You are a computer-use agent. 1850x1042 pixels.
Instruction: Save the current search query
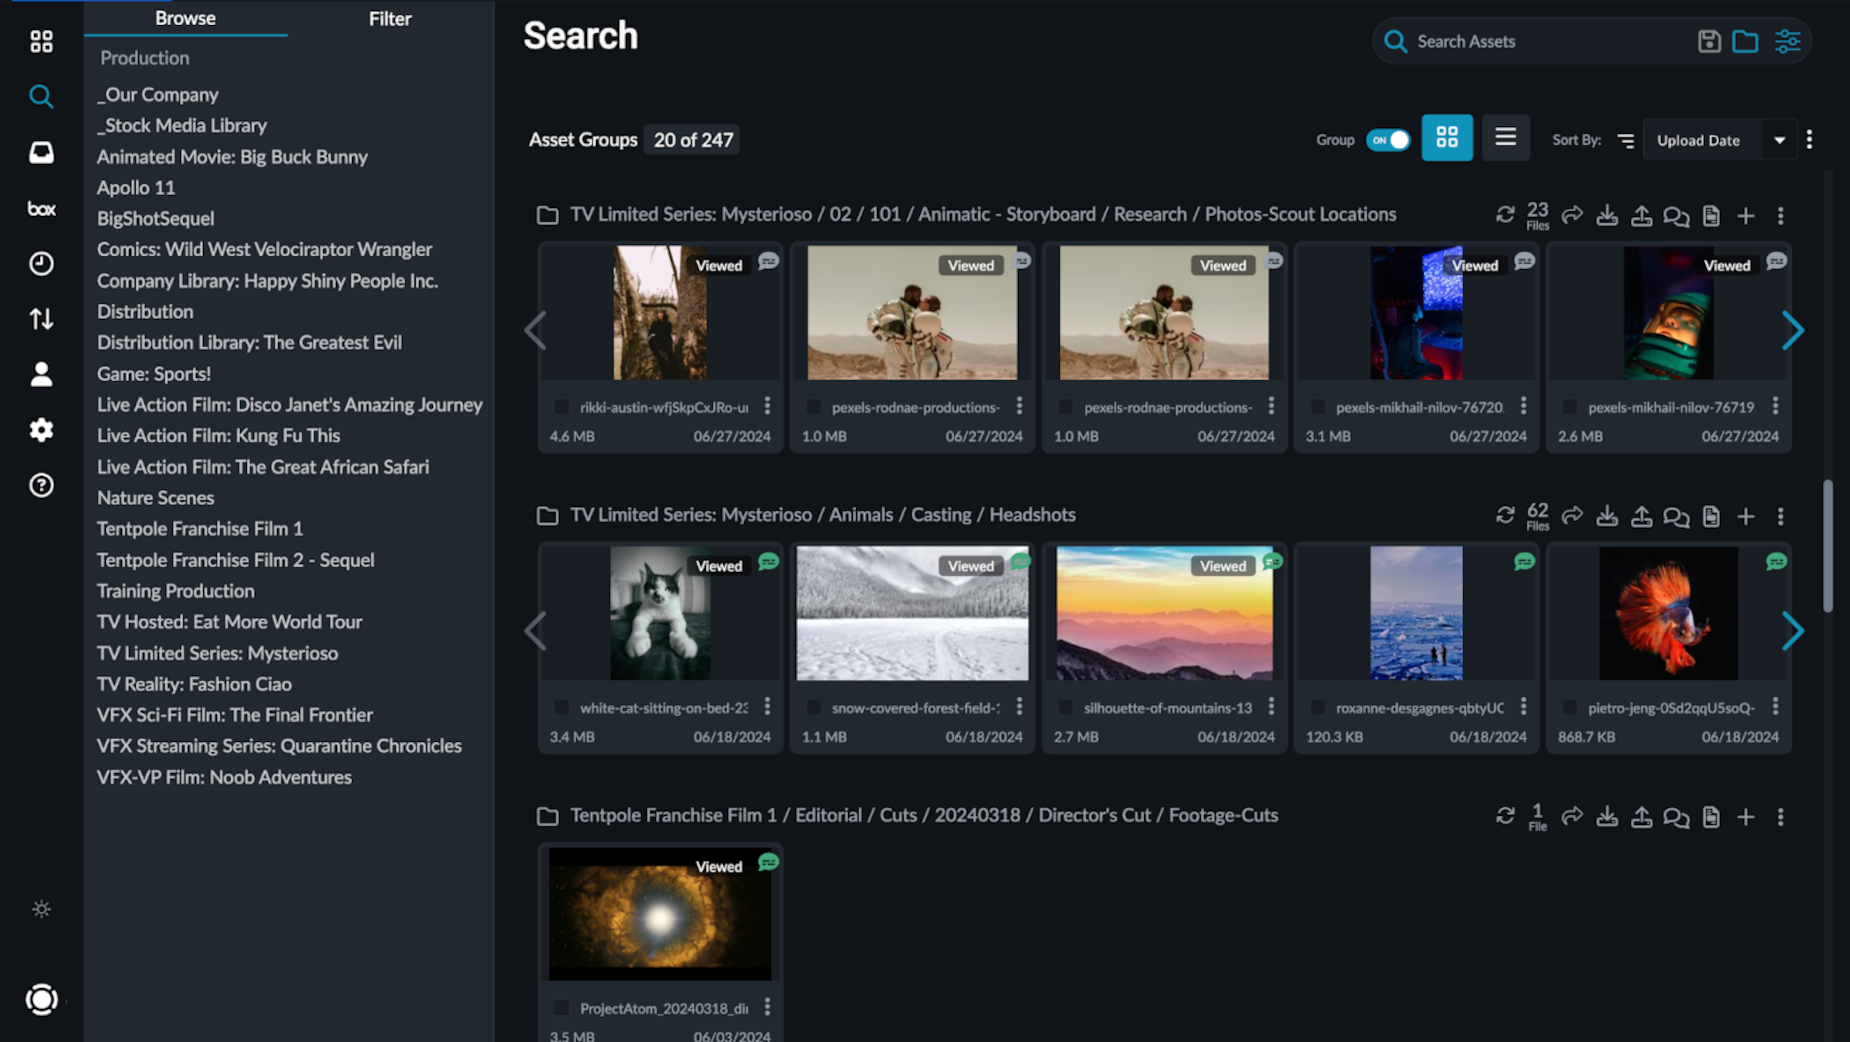pyautogui.click(x=1709, y=41)
